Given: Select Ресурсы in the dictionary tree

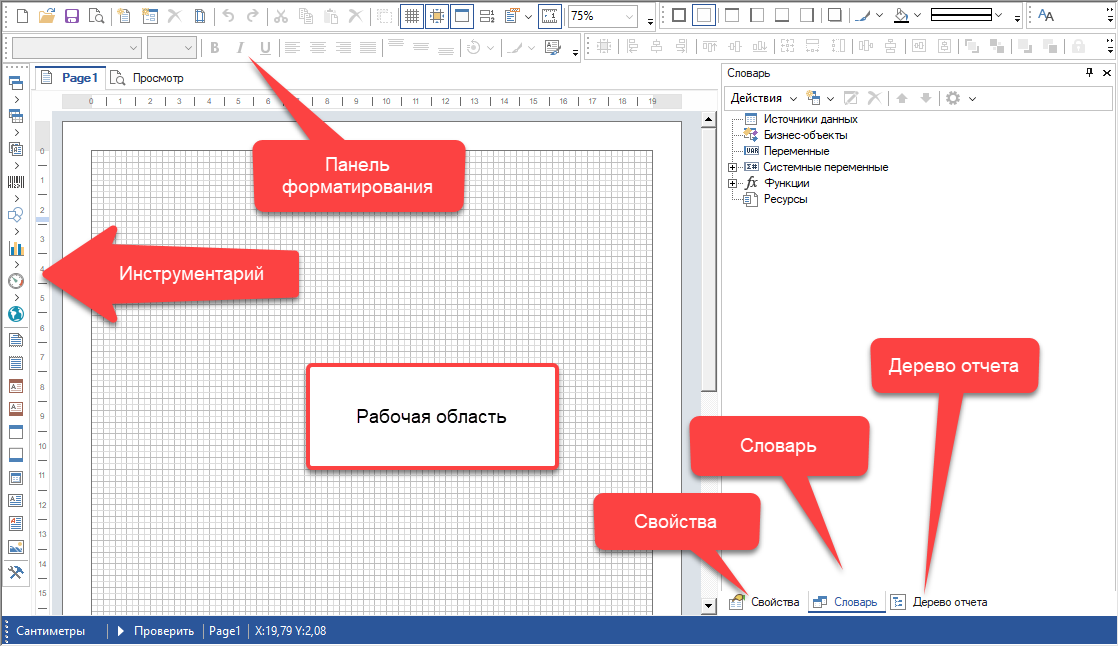Looking at the screenshot, I should click(786, 199).
